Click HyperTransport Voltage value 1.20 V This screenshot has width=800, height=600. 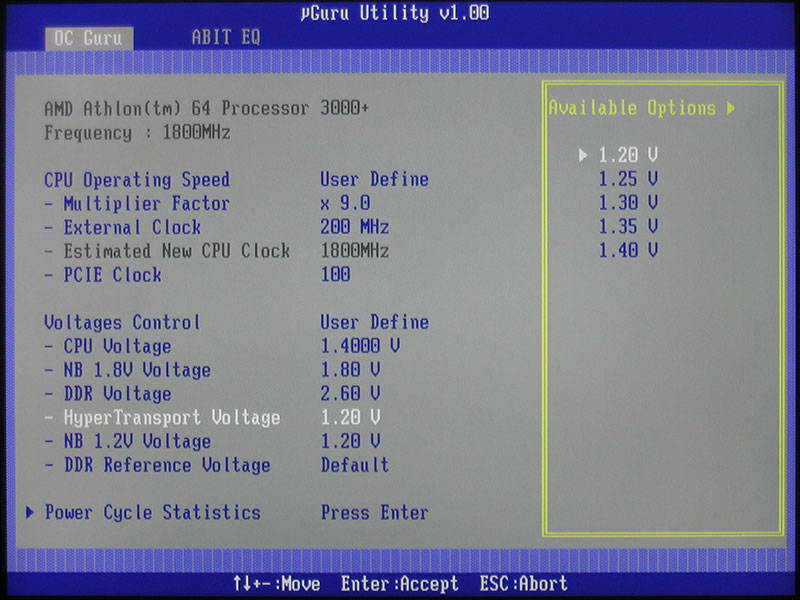click(350, 417)
